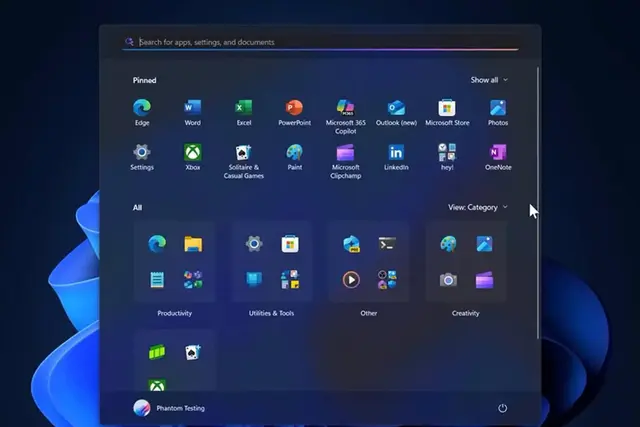Open Paint in the Creativity category

[448, 244]
